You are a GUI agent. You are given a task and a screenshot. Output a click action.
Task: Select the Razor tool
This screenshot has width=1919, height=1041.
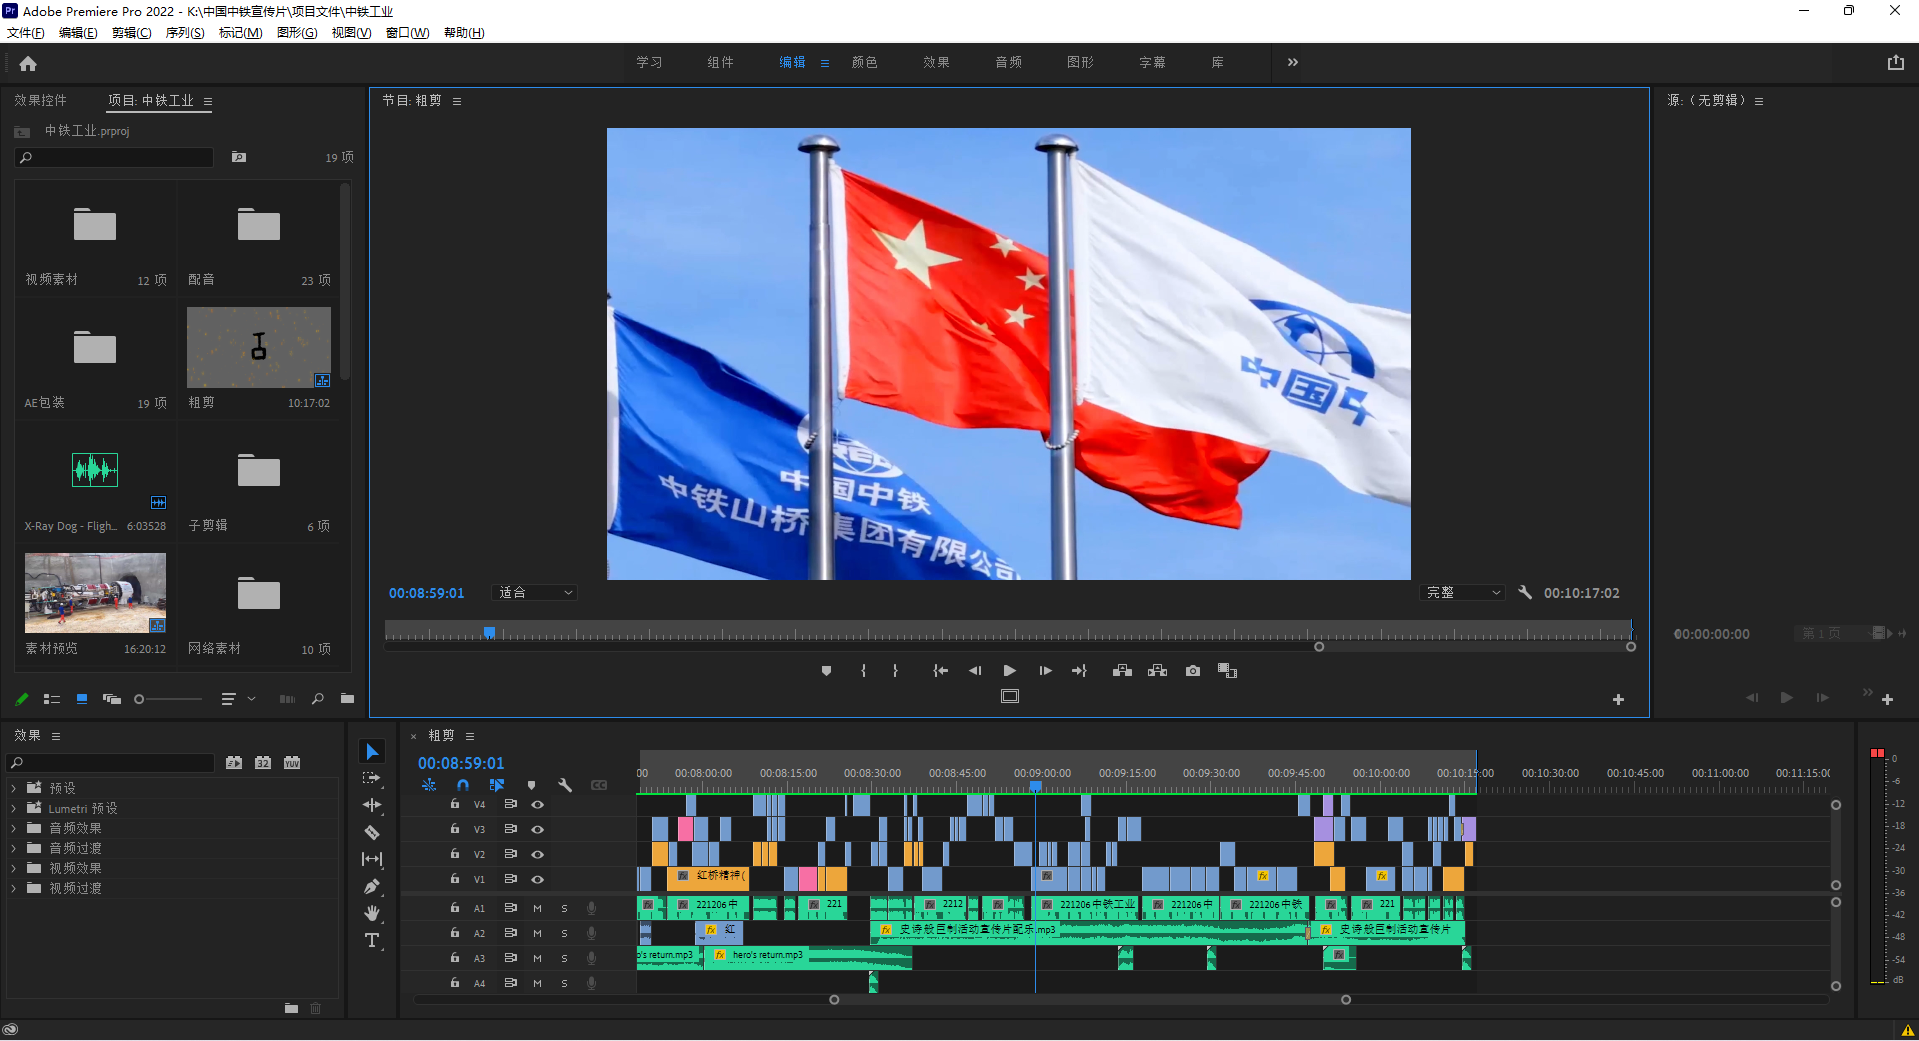point(372,832)
